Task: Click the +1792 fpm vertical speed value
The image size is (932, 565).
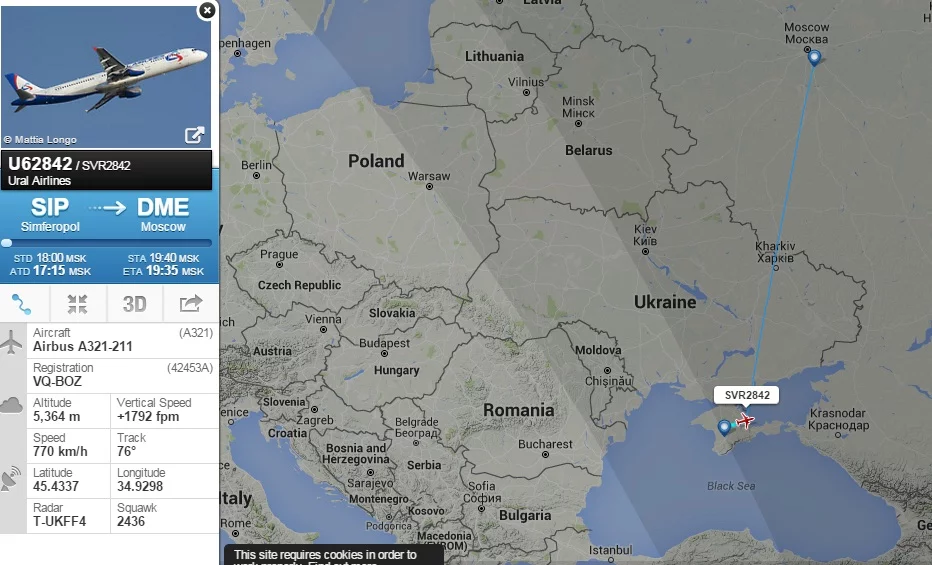Action: (x=148, y=416)
